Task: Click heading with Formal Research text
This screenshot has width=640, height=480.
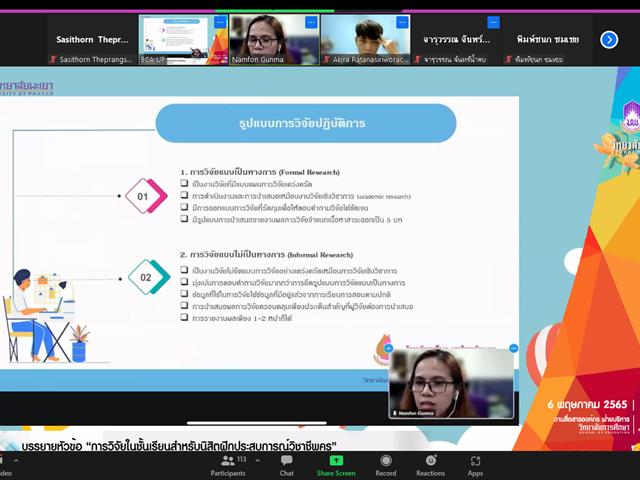Action: click(x=260, y=172)
